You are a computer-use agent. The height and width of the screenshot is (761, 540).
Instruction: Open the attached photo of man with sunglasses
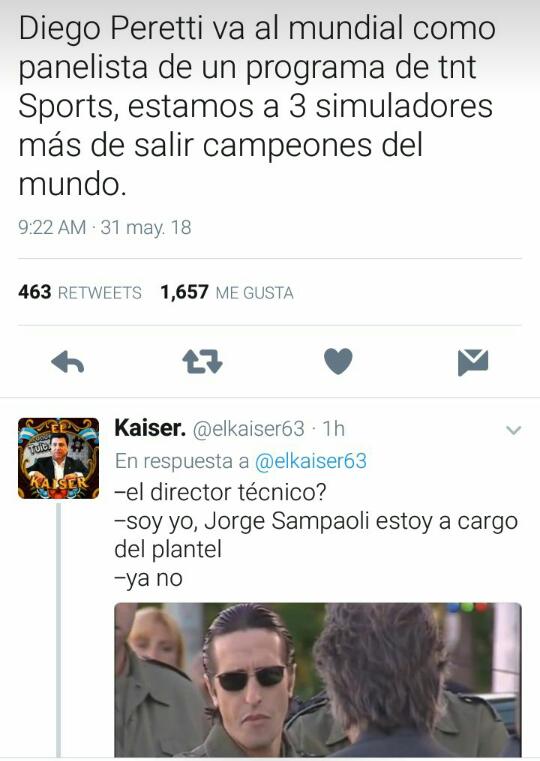318,679
